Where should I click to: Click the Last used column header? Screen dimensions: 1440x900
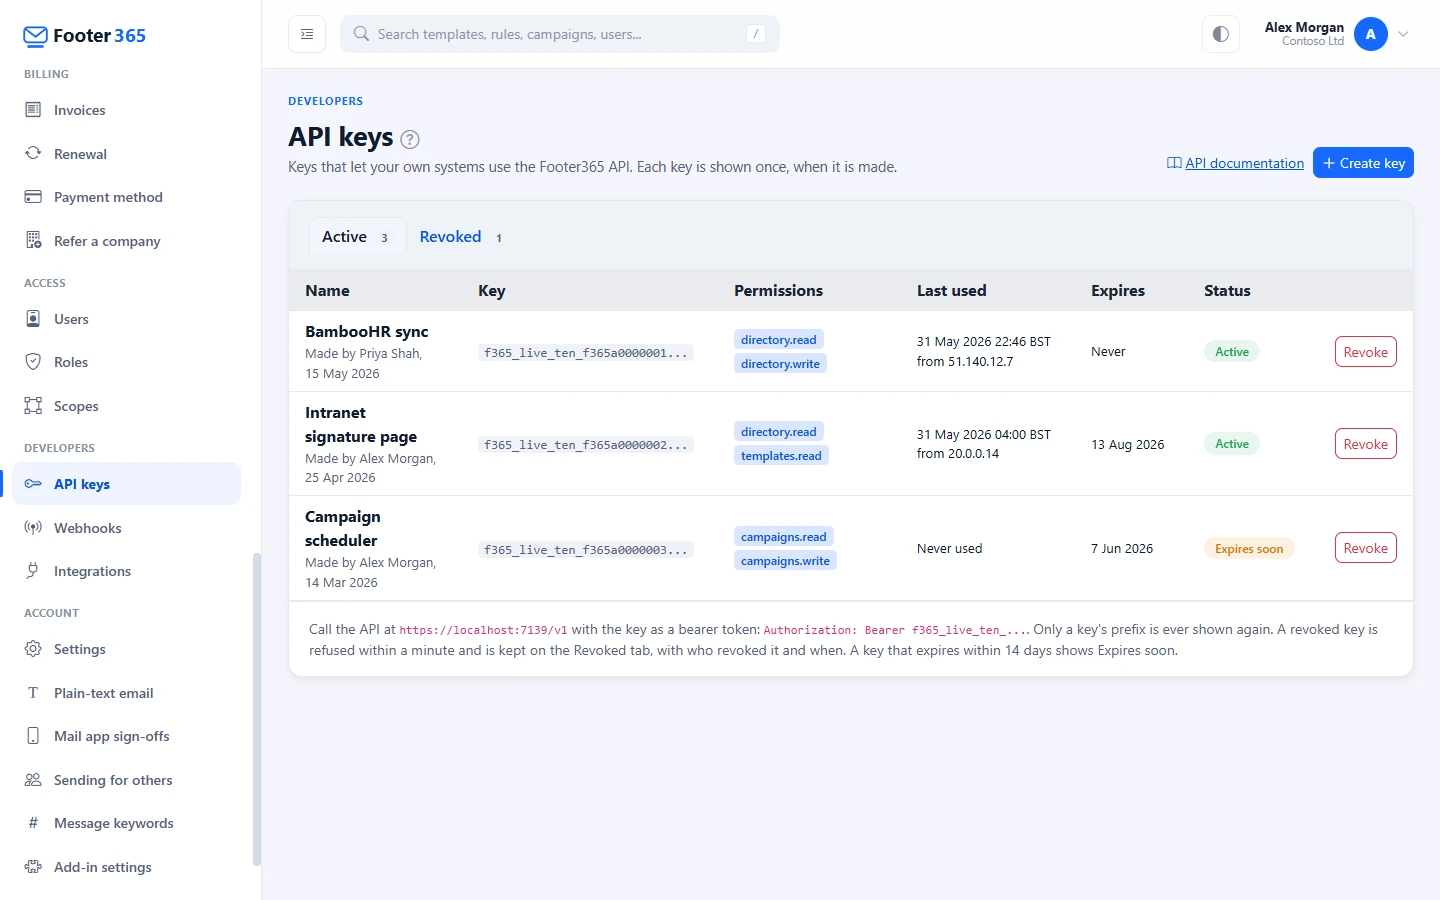(952, 291)
